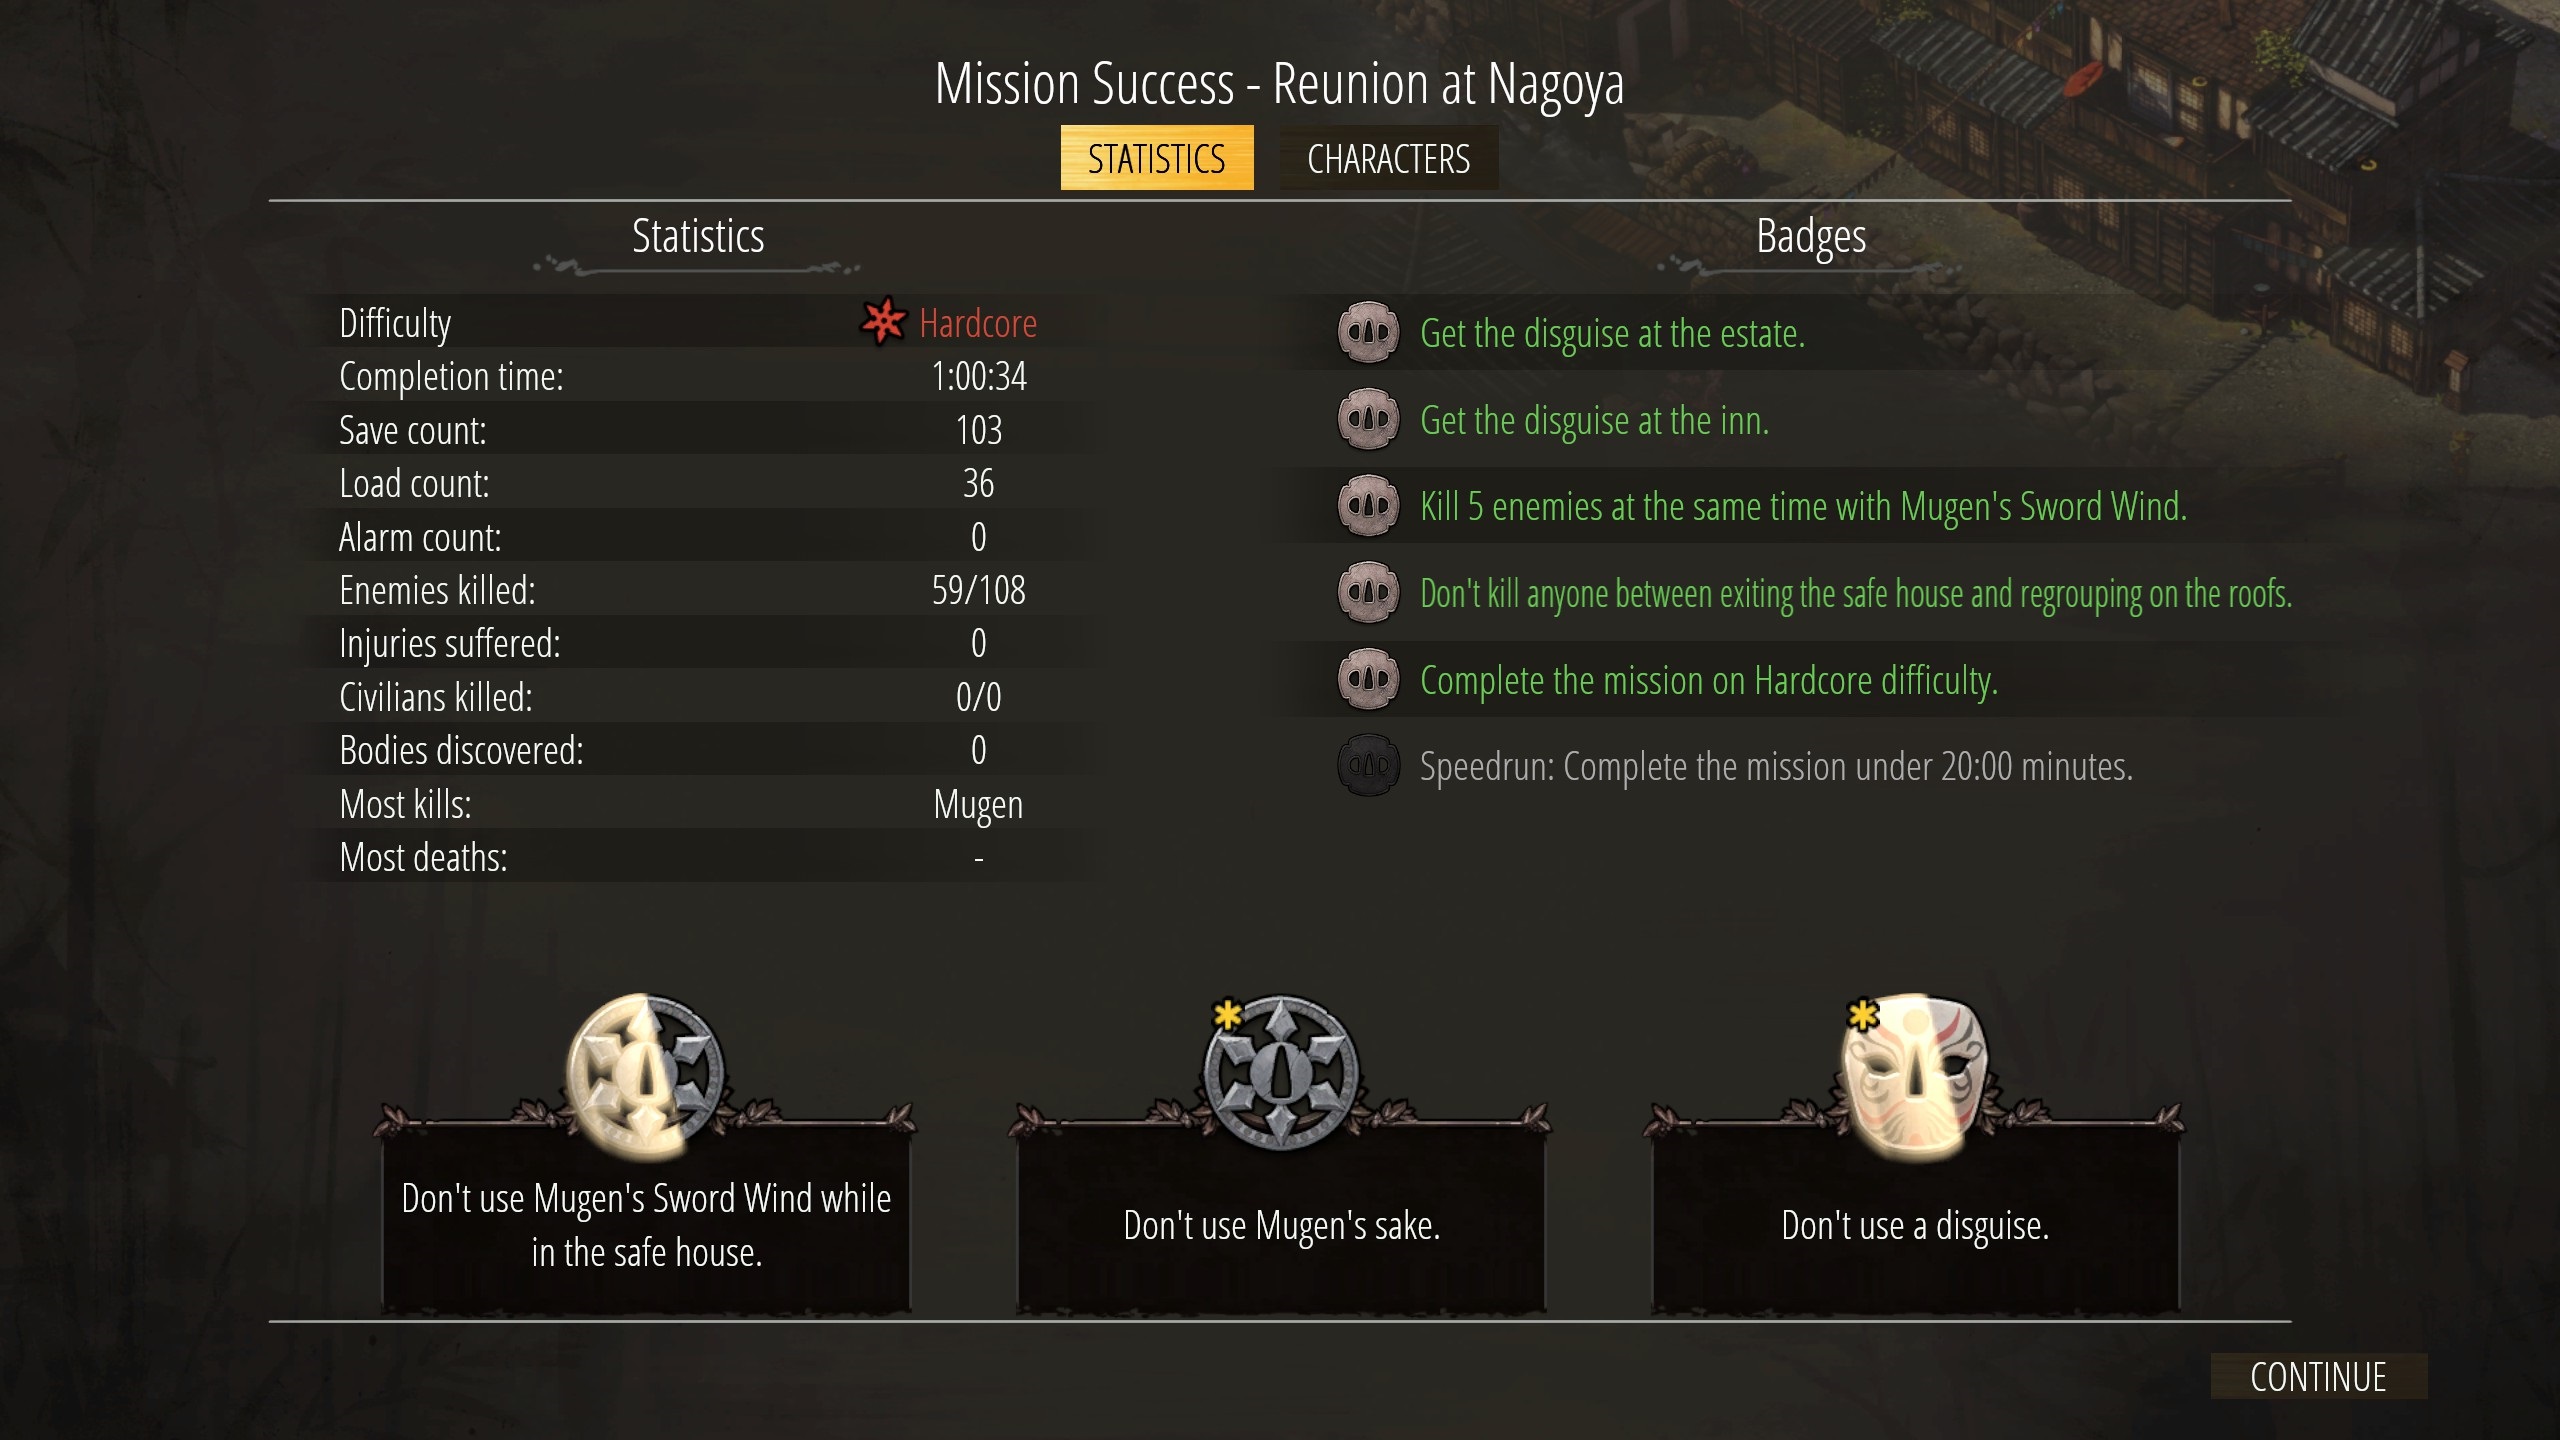Click badge icon beside 'Get the disguise at the estate'

[1368, 332]
